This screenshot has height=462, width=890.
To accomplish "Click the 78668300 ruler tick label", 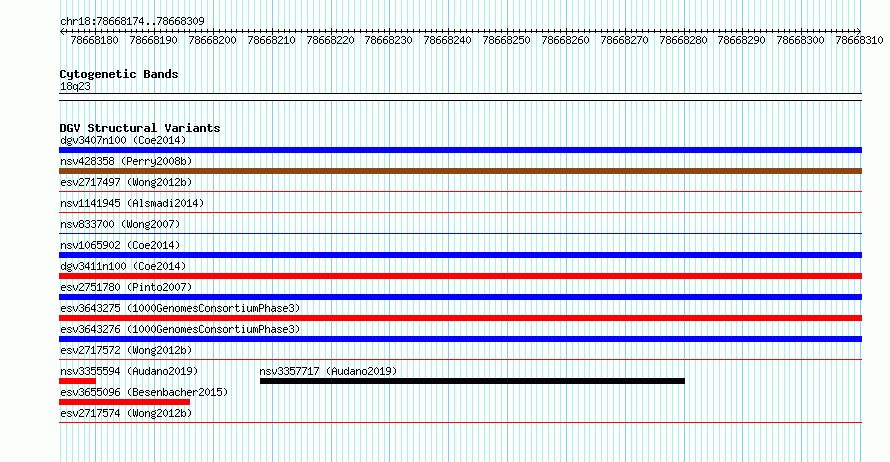I will point(800,40).
